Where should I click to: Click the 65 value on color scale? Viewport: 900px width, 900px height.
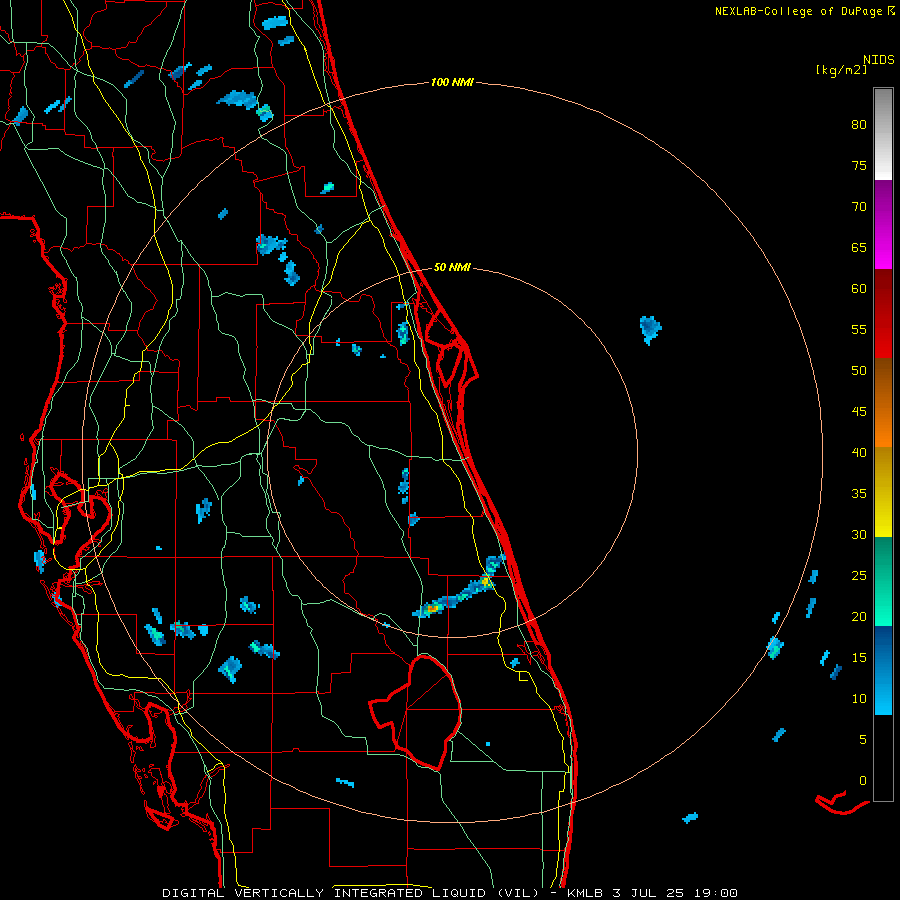[859, 247]
